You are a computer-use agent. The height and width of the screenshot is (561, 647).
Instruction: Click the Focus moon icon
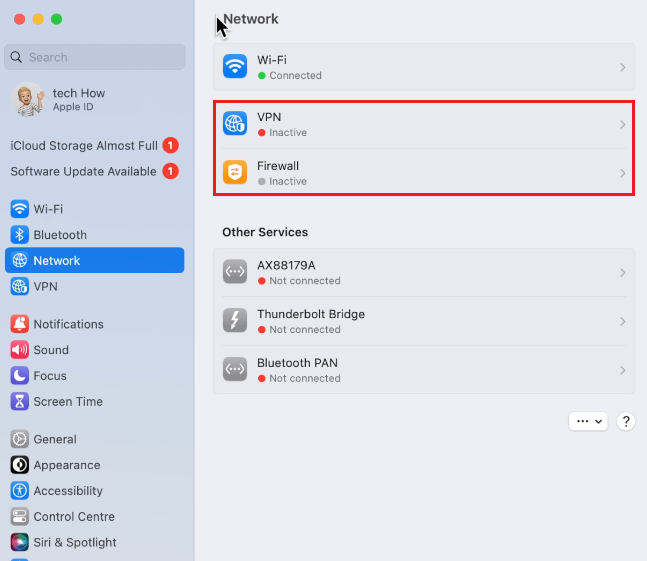point(19,375)
